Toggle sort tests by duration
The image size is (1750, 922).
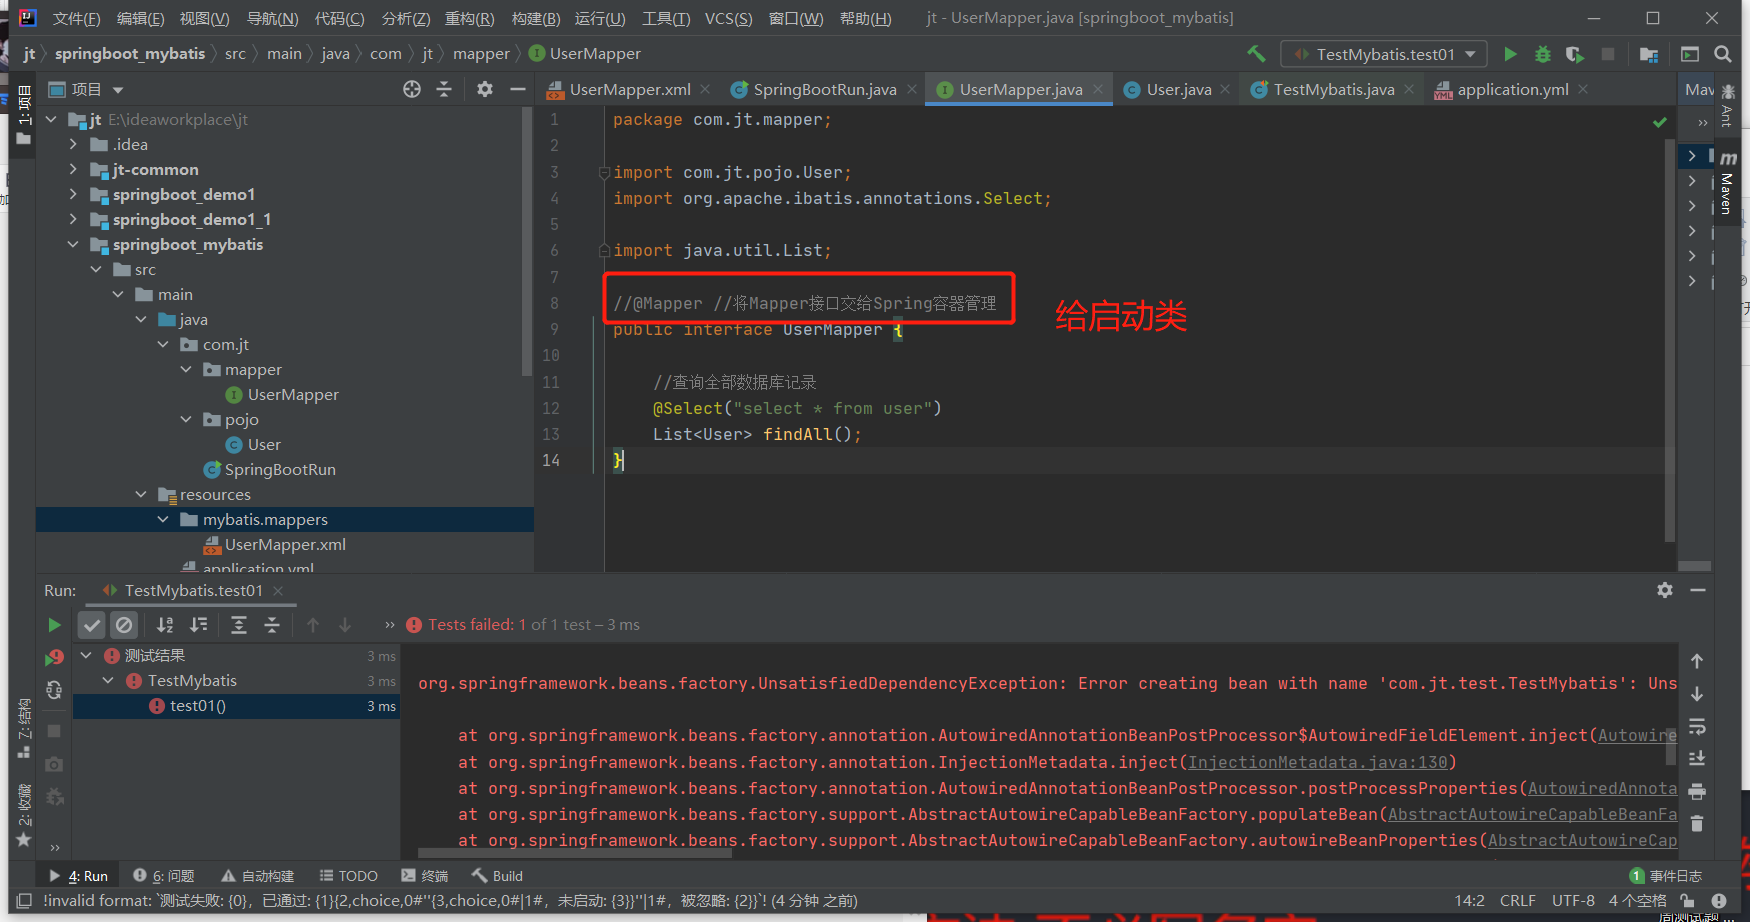coord(199,625)
